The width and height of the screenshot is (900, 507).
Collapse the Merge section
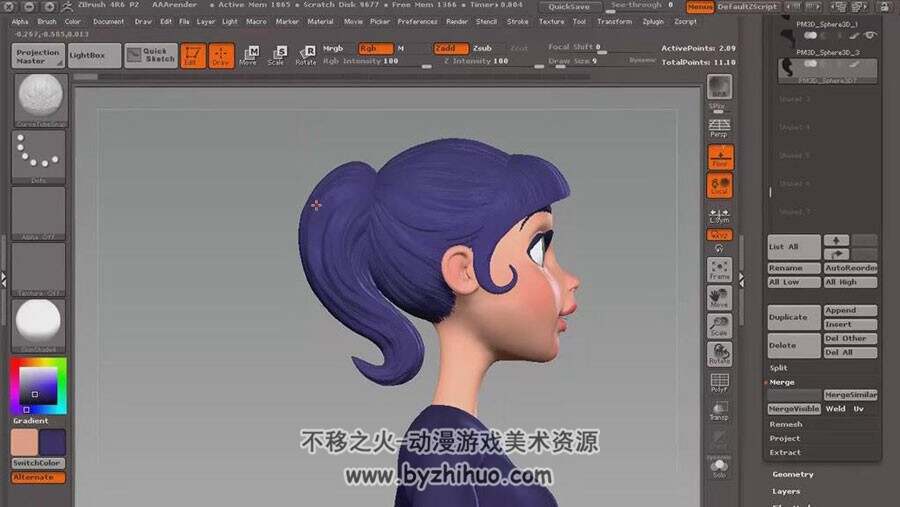[782, 382]
